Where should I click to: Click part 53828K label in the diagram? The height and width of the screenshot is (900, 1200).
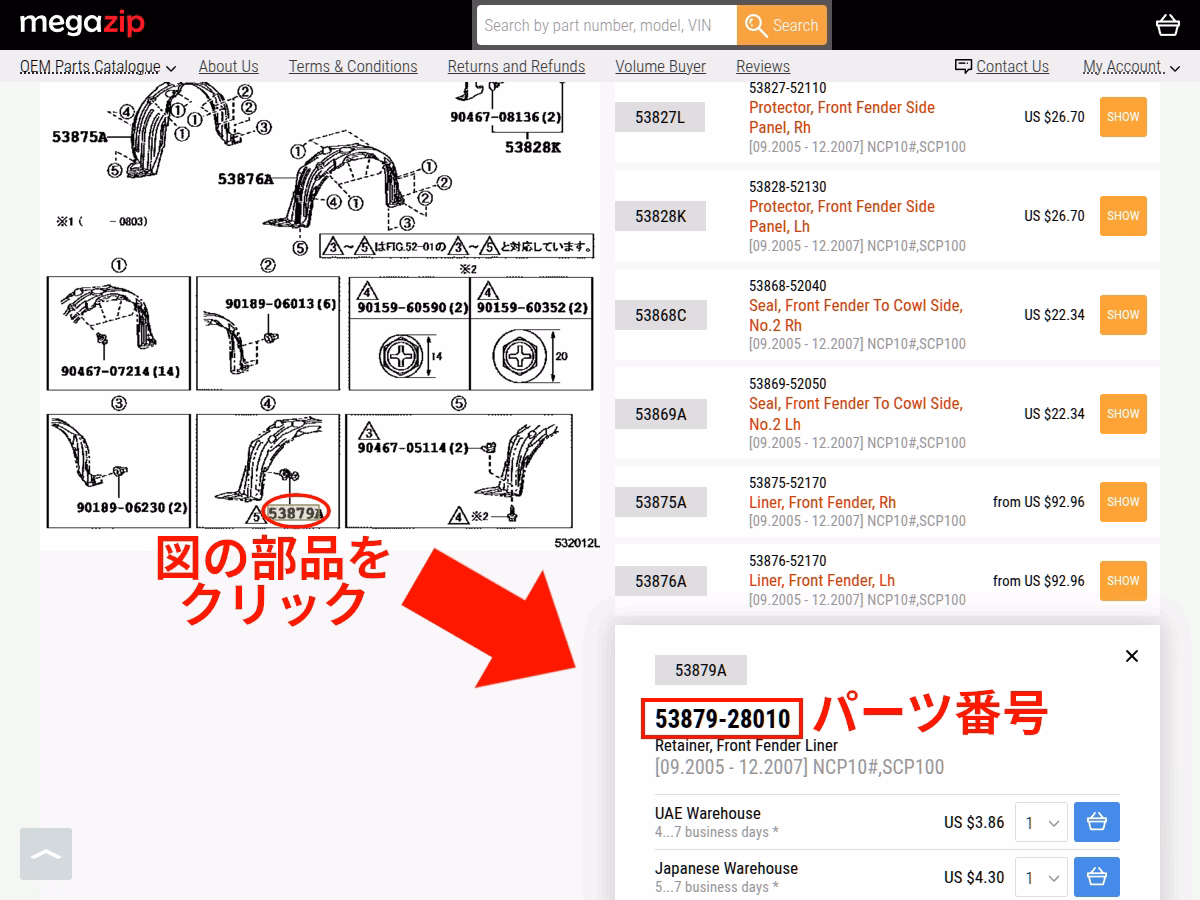click(x=533, y=147)
